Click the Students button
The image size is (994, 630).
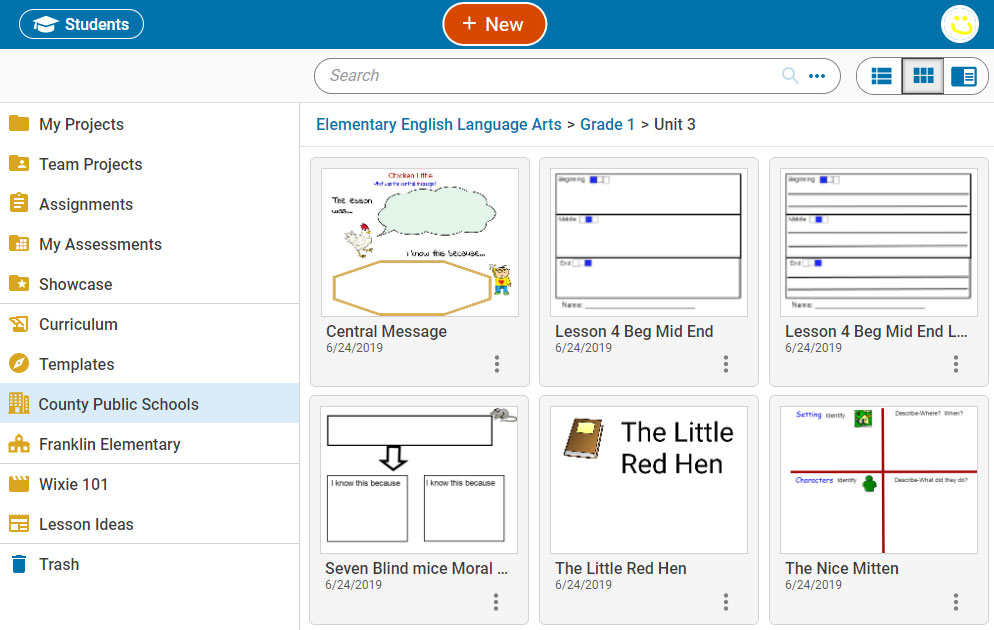pos(82,25)
